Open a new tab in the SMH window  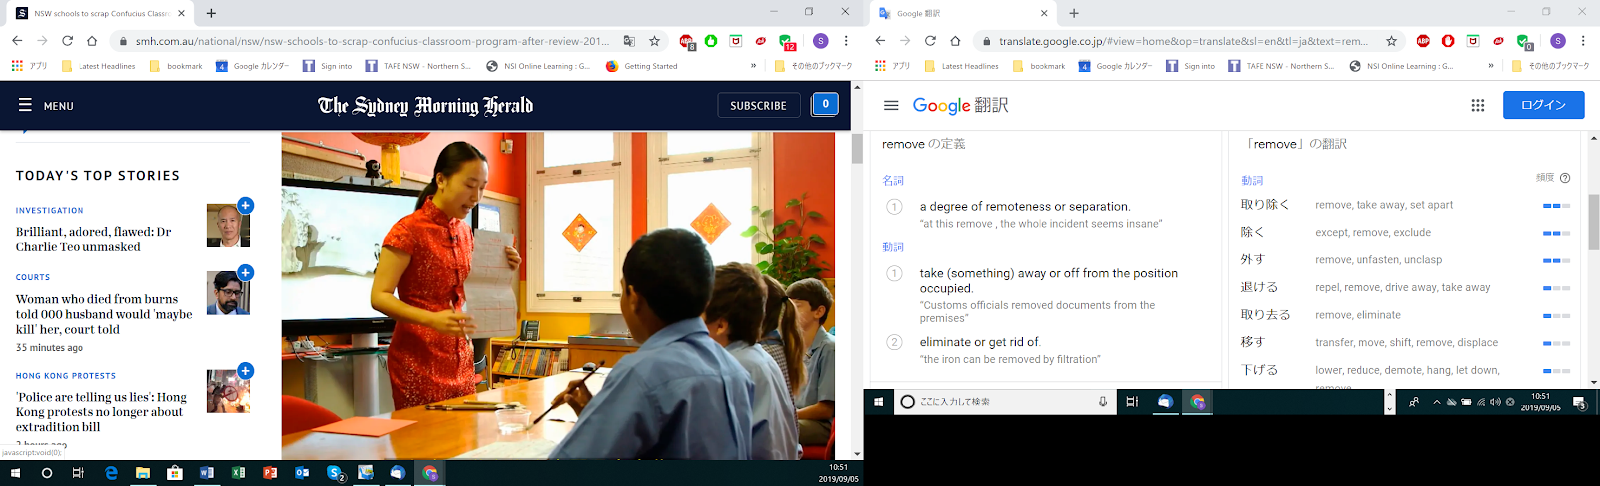tap(211, 13)
